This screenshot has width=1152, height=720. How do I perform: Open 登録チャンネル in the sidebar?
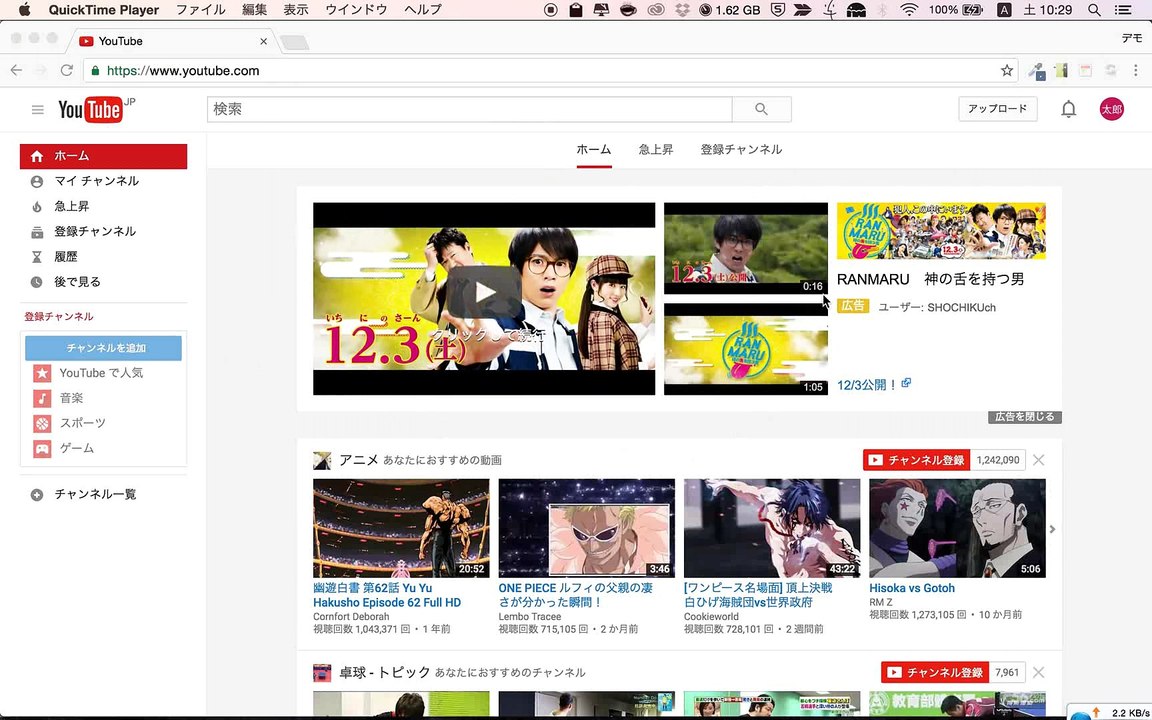104,231
